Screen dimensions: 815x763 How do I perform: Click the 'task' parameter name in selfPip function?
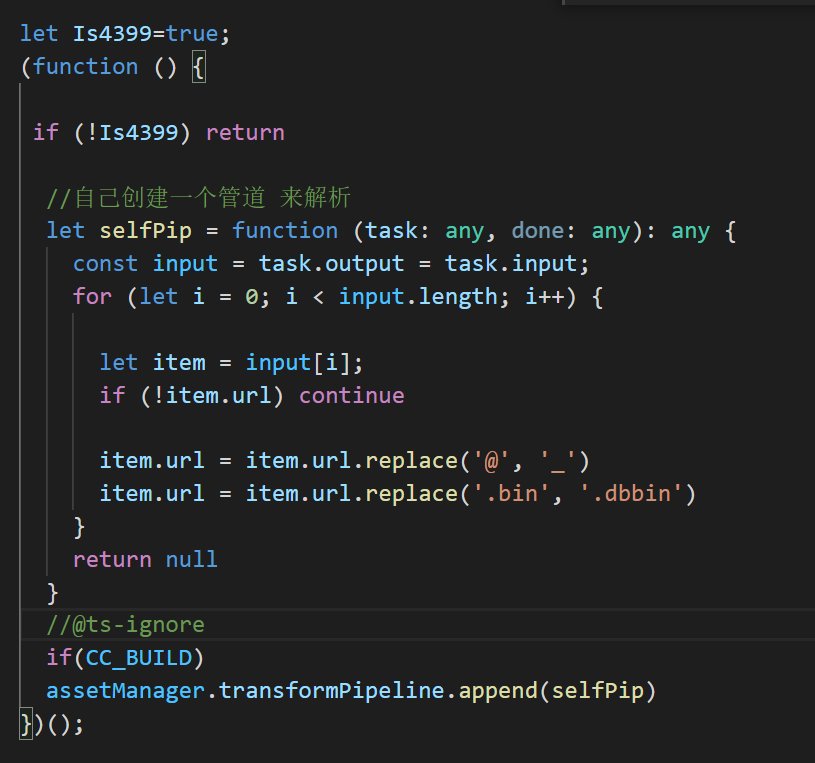391,231
